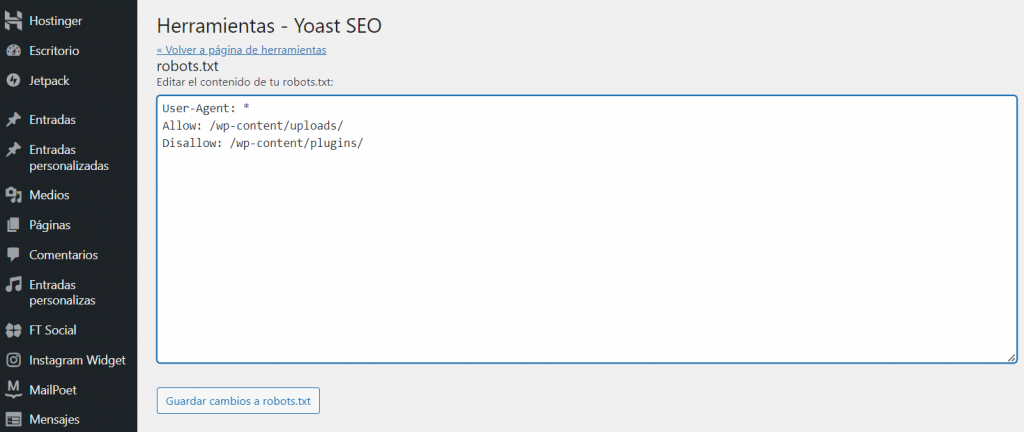Image resolution: width=1024 pixels, height=432 pixels.
Task: Follow the Volver a página de herramientas link
Action: [x=241, y=49]
